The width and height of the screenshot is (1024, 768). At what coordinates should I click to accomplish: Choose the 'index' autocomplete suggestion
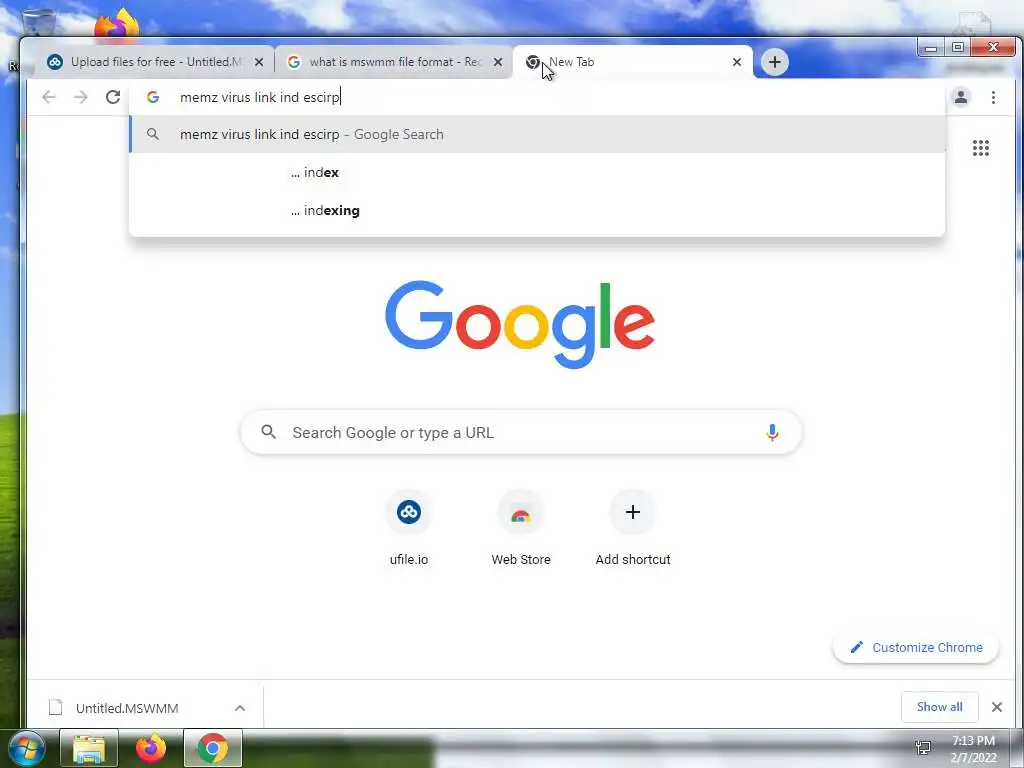537,172
